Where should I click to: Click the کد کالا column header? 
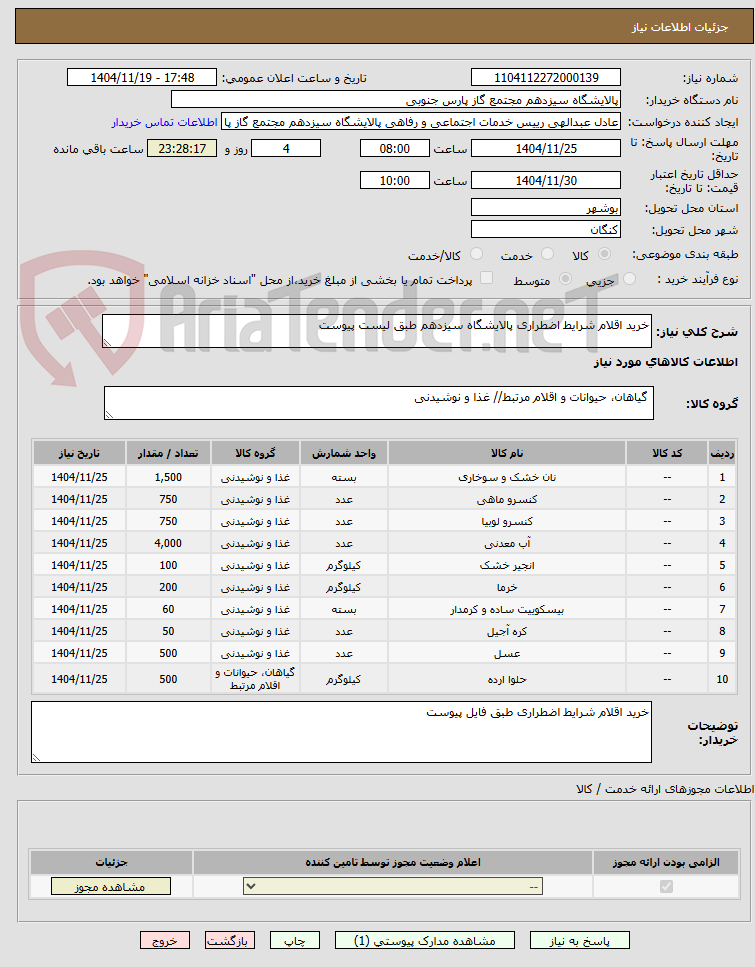667,453
